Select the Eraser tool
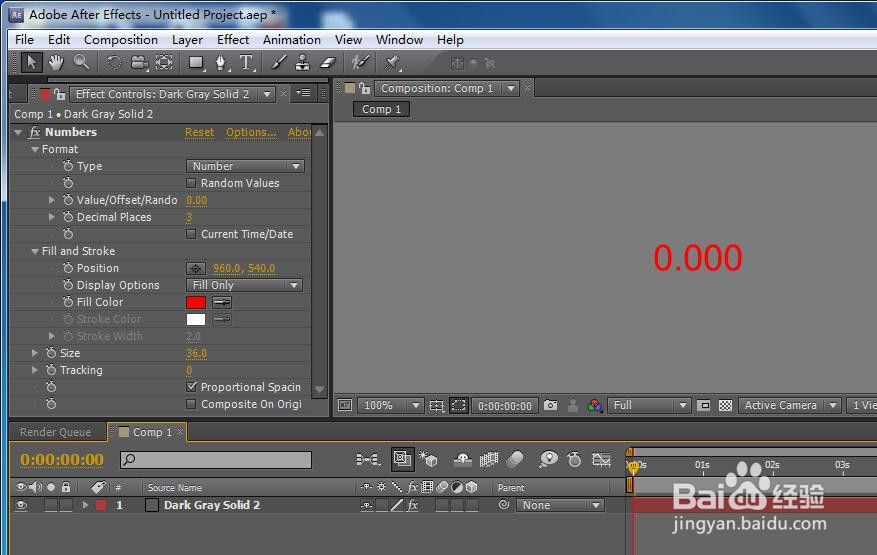Viewport: 877px width, 555px height. [x=328, y=62]
